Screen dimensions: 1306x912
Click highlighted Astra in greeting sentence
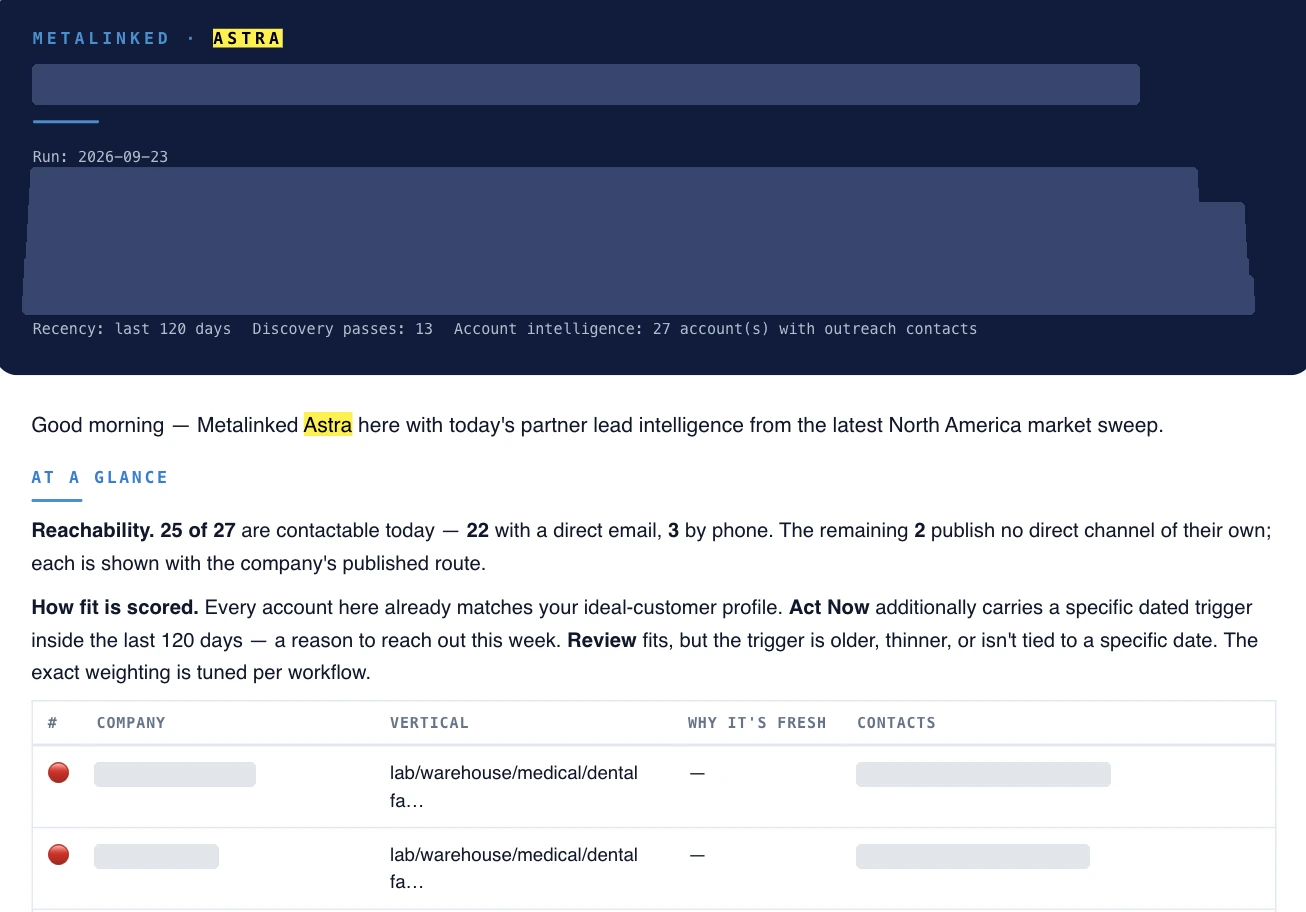(328, 425)
